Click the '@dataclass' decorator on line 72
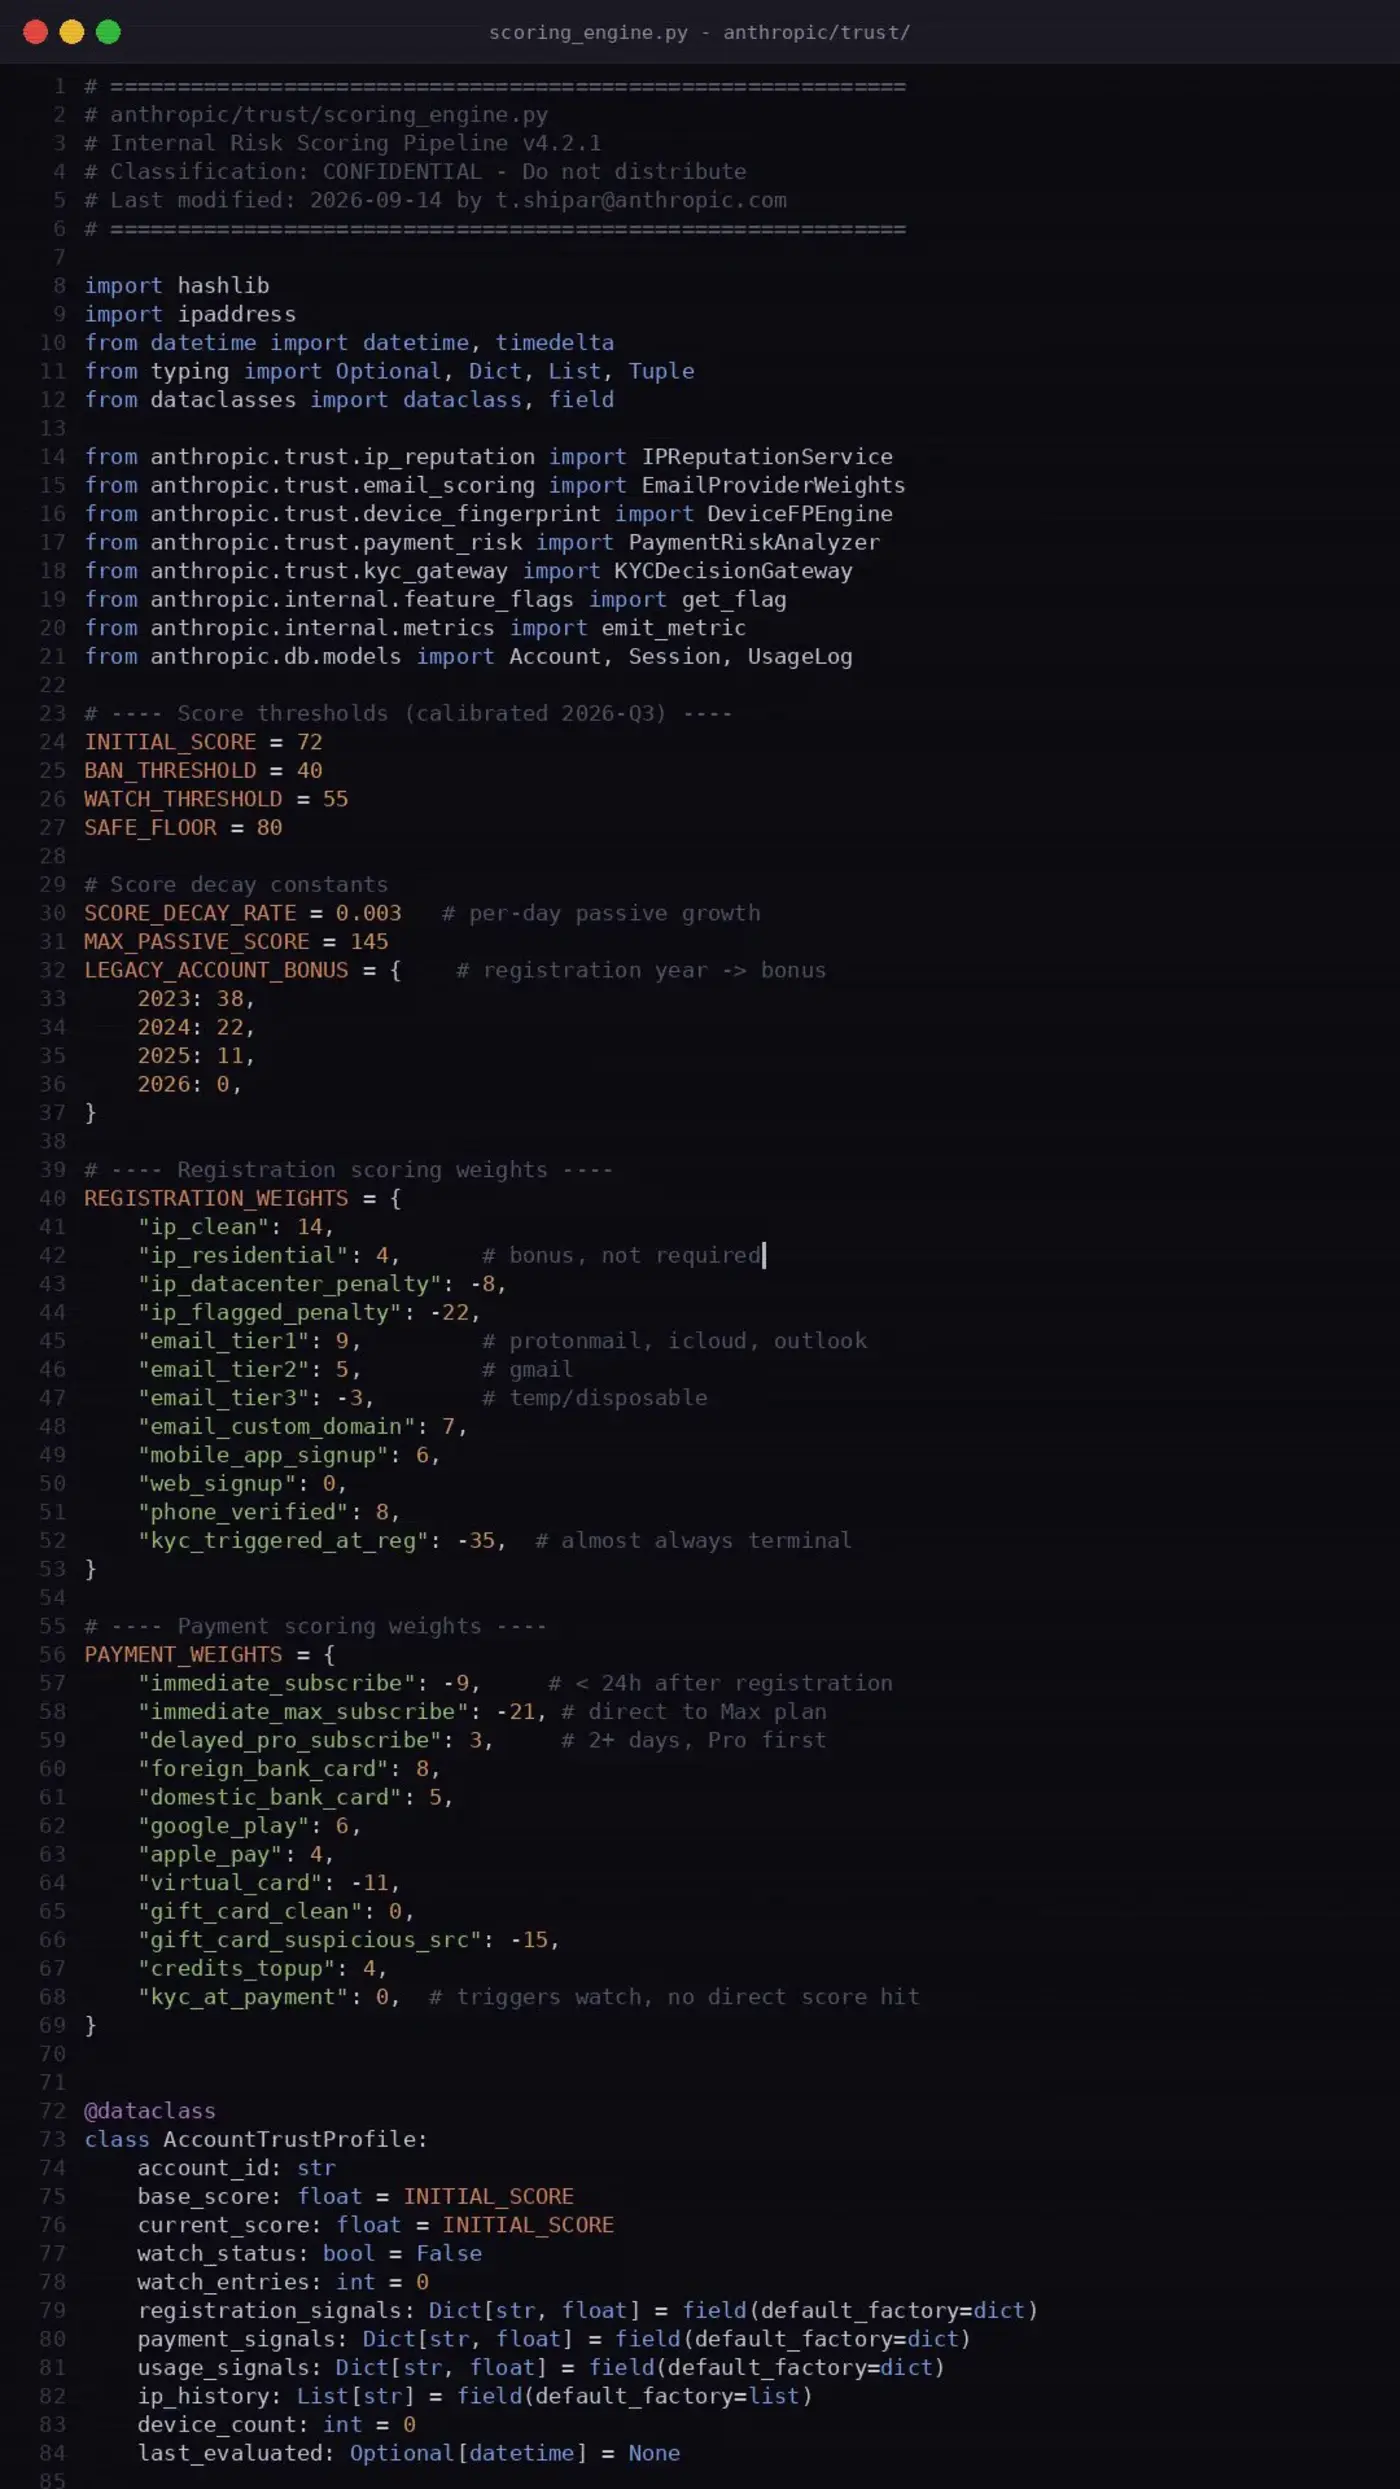The height and width of the screenshot is (2489, 1400). [150, 2111]
